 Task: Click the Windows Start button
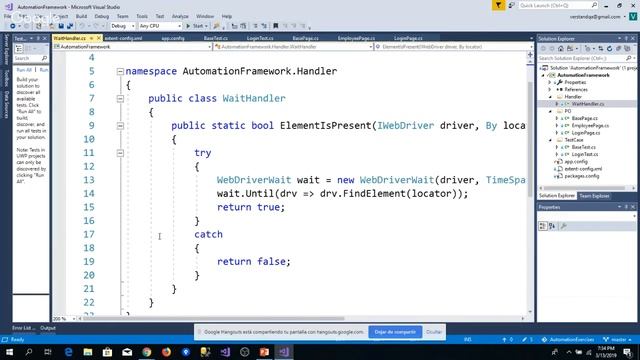pyautogui.click(x=9, y=352)
